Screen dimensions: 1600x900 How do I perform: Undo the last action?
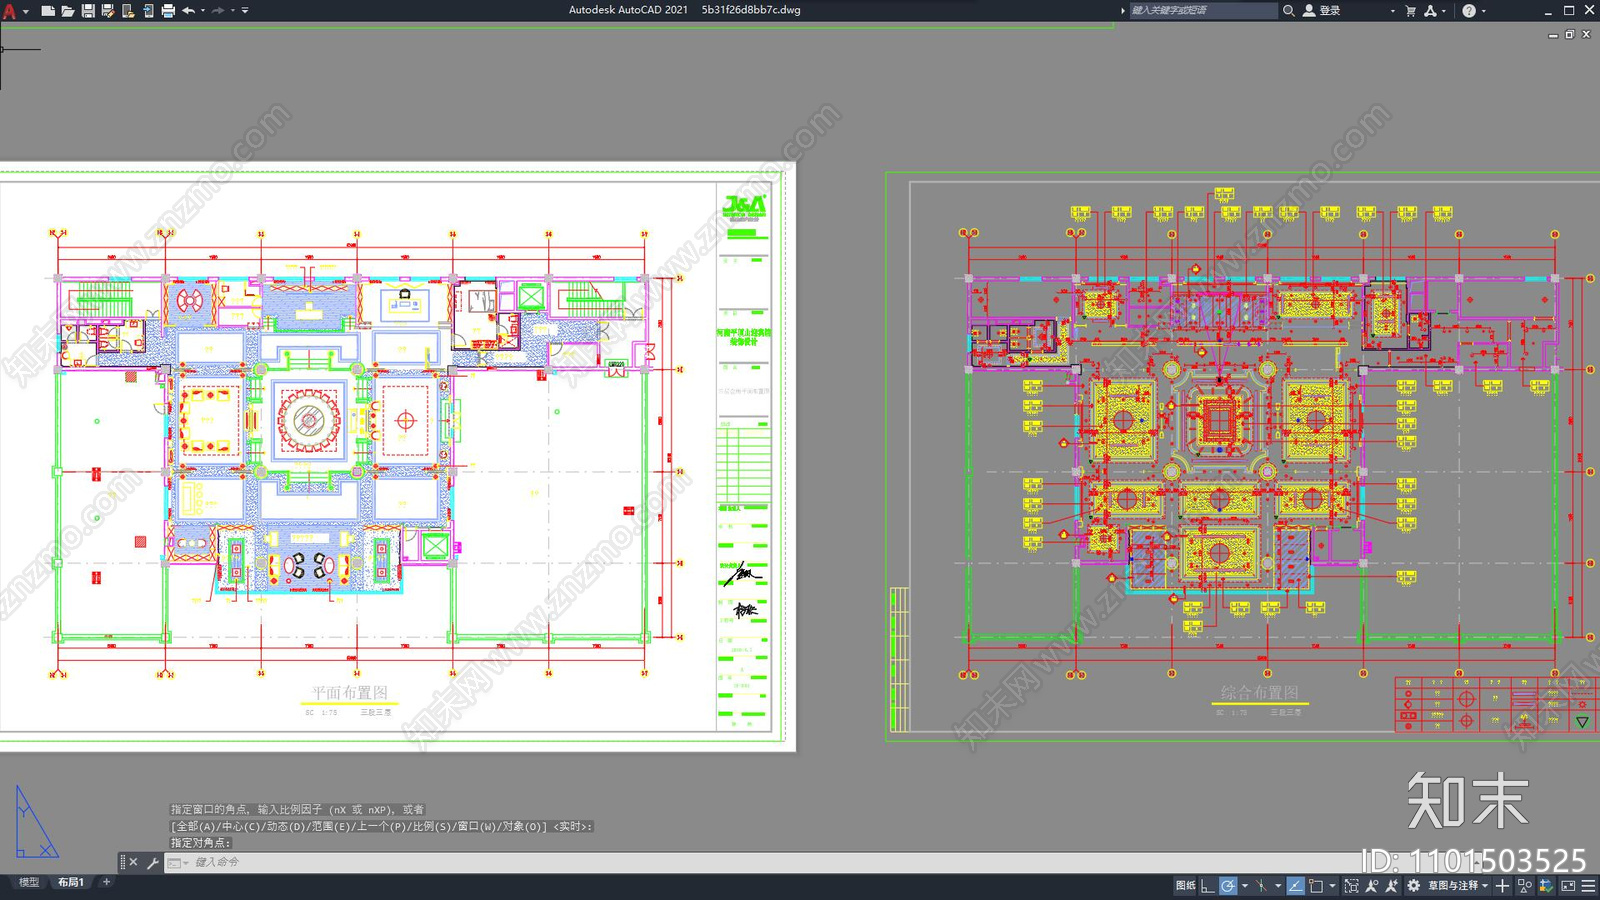(x=188, y=10)
